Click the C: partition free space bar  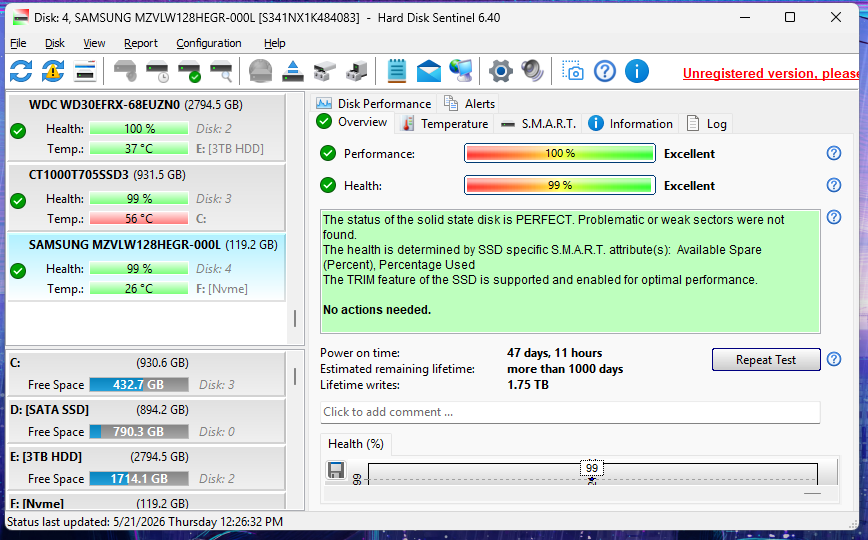pyautogui.click(x=139, y=384)
